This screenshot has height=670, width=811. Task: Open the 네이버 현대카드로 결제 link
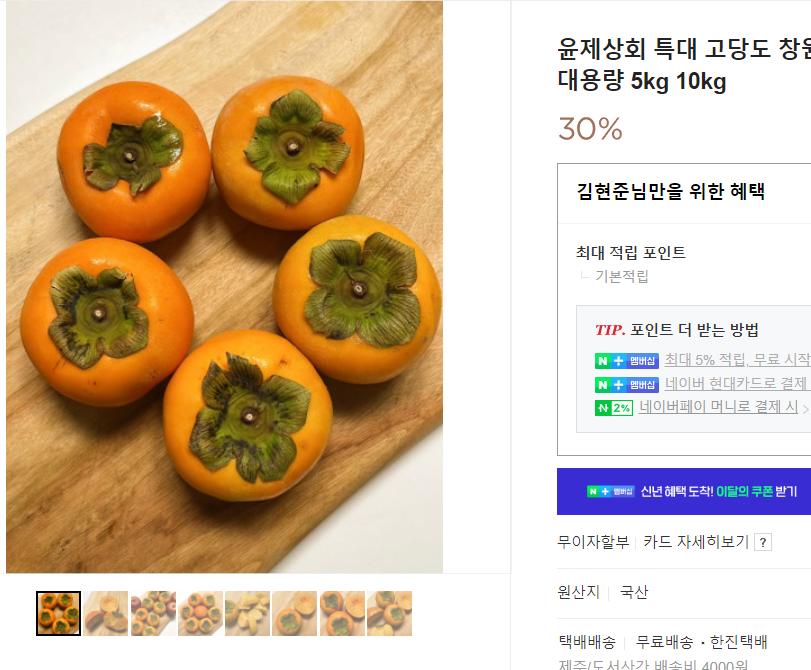(x=736, y=384)
